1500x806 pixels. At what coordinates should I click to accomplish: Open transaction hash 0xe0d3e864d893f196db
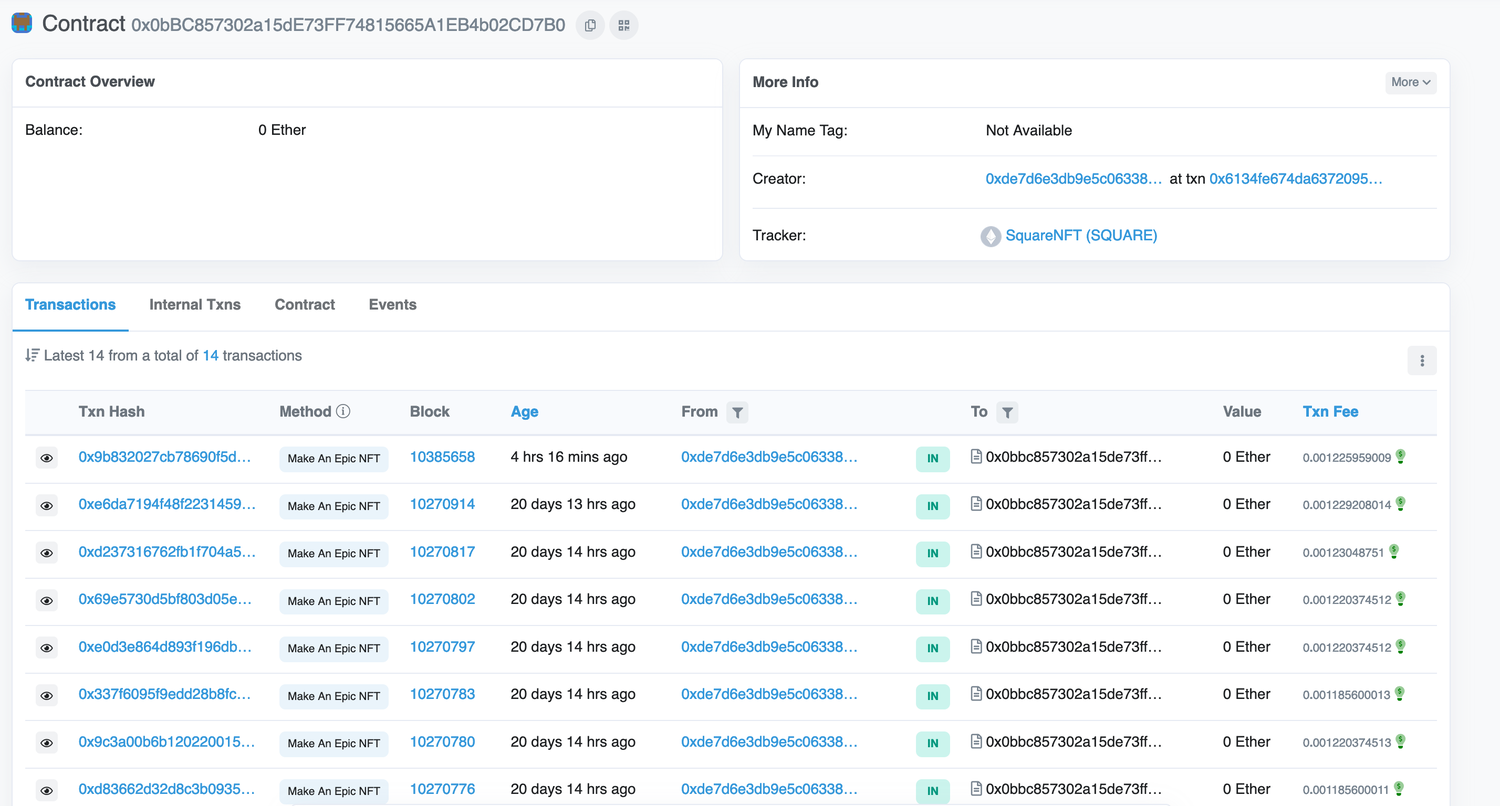pos(165,647)
